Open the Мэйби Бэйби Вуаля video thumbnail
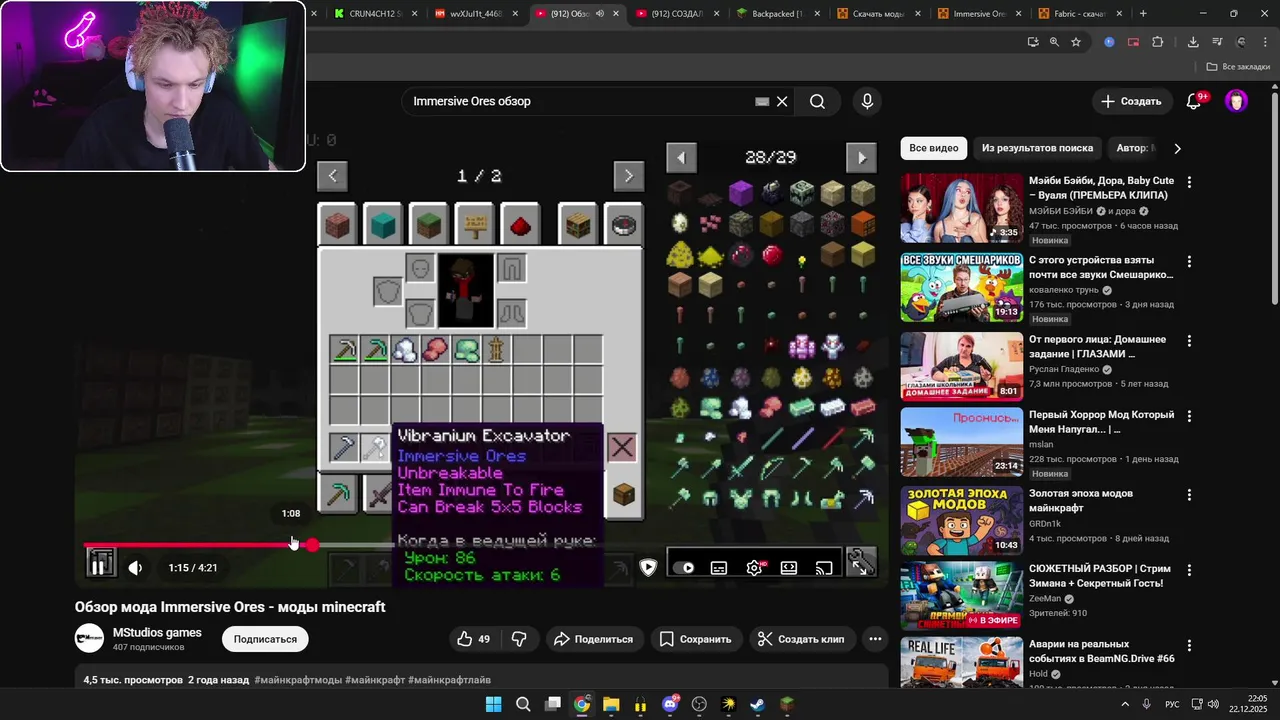Screen dimensions: 1280x720 (x=961, y=208)
